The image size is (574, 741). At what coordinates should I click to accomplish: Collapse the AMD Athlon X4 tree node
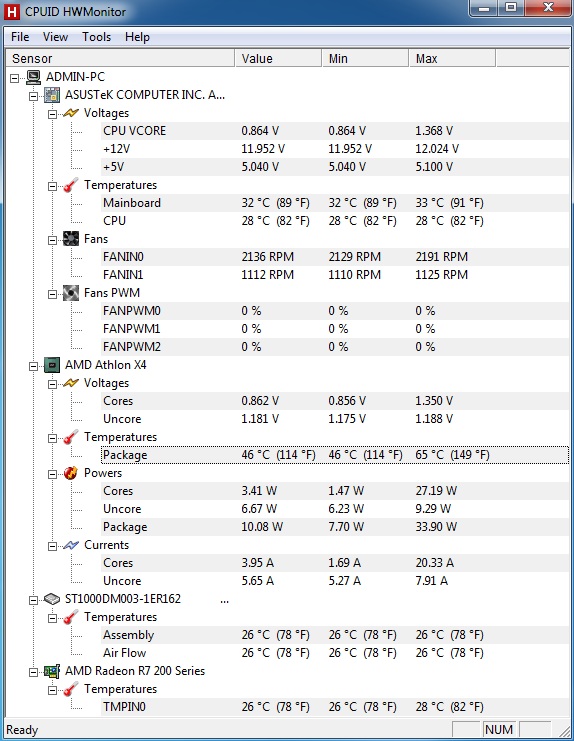pos(34,366)
